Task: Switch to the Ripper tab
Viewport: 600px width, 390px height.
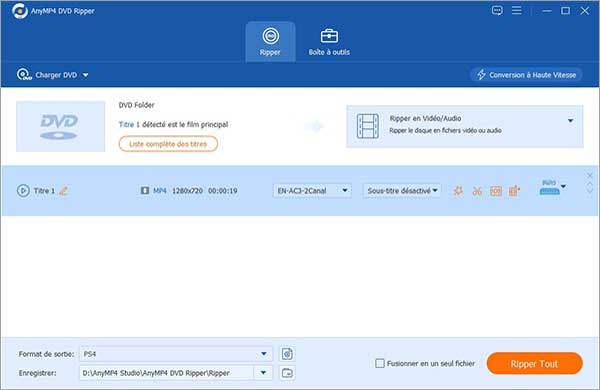Action: pyautogui.click(x=270, y=42)
